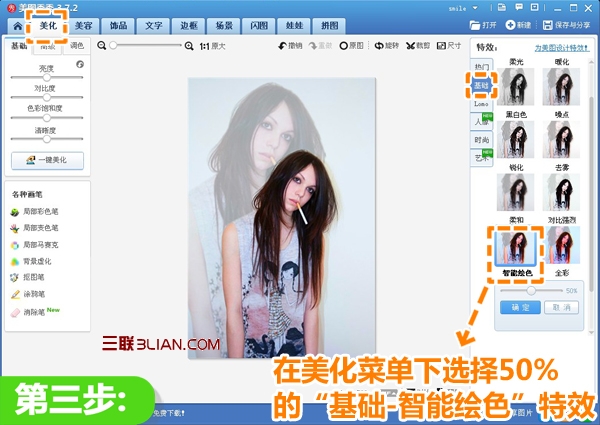
Task: Click the 一键美化 button
Action: (x=47, y=160)
